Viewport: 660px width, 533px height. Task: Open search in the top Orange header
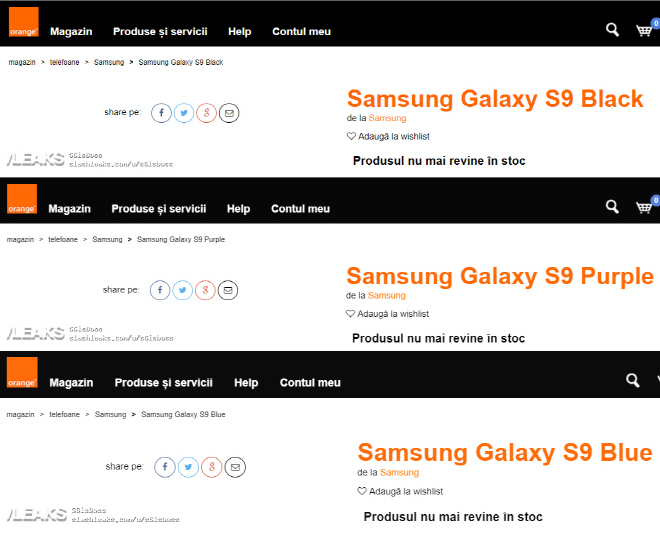click(612, 30)
